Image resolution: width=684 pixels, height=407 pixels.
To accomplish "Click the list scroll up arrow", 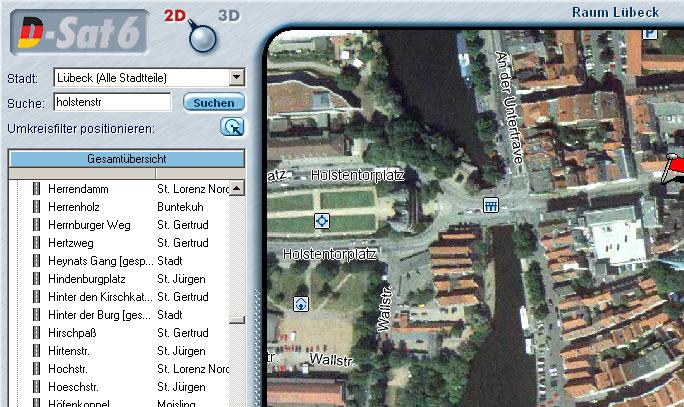I will point(237,188).
